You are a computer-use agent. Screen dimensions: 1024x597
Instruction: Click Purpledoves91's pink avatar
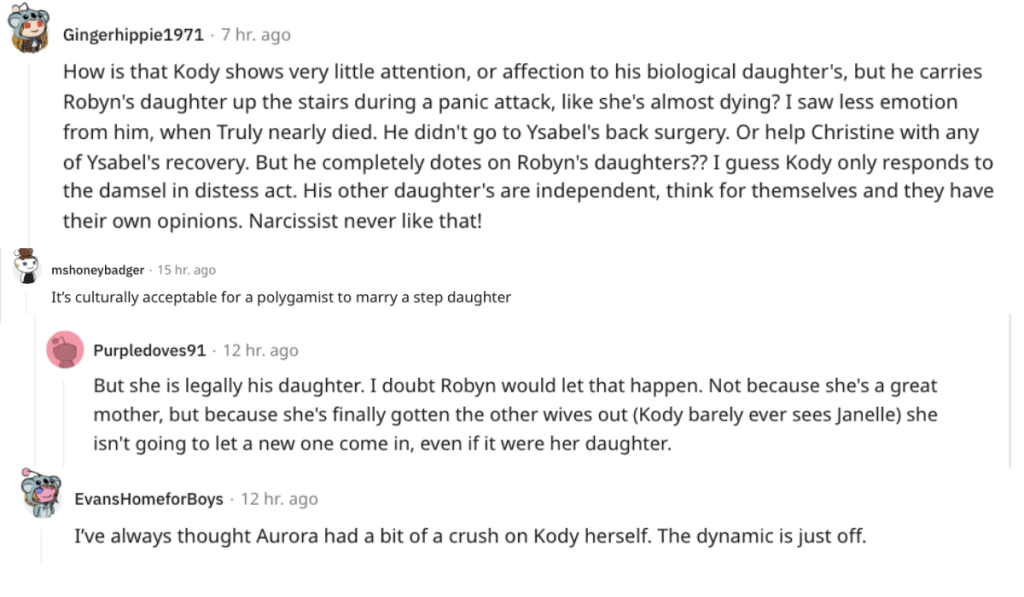[65, 350]
